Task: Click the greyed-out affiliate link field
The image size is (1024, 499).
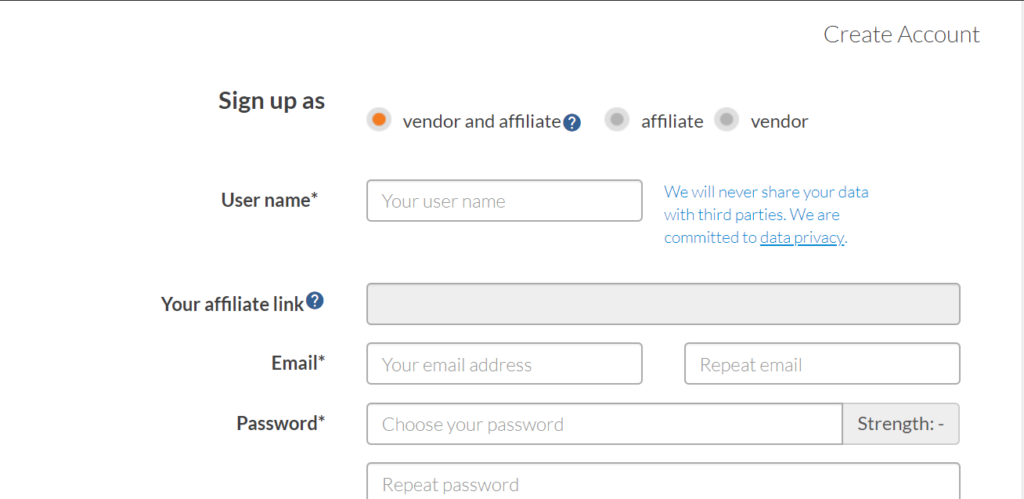Action: tap(663, 304)
